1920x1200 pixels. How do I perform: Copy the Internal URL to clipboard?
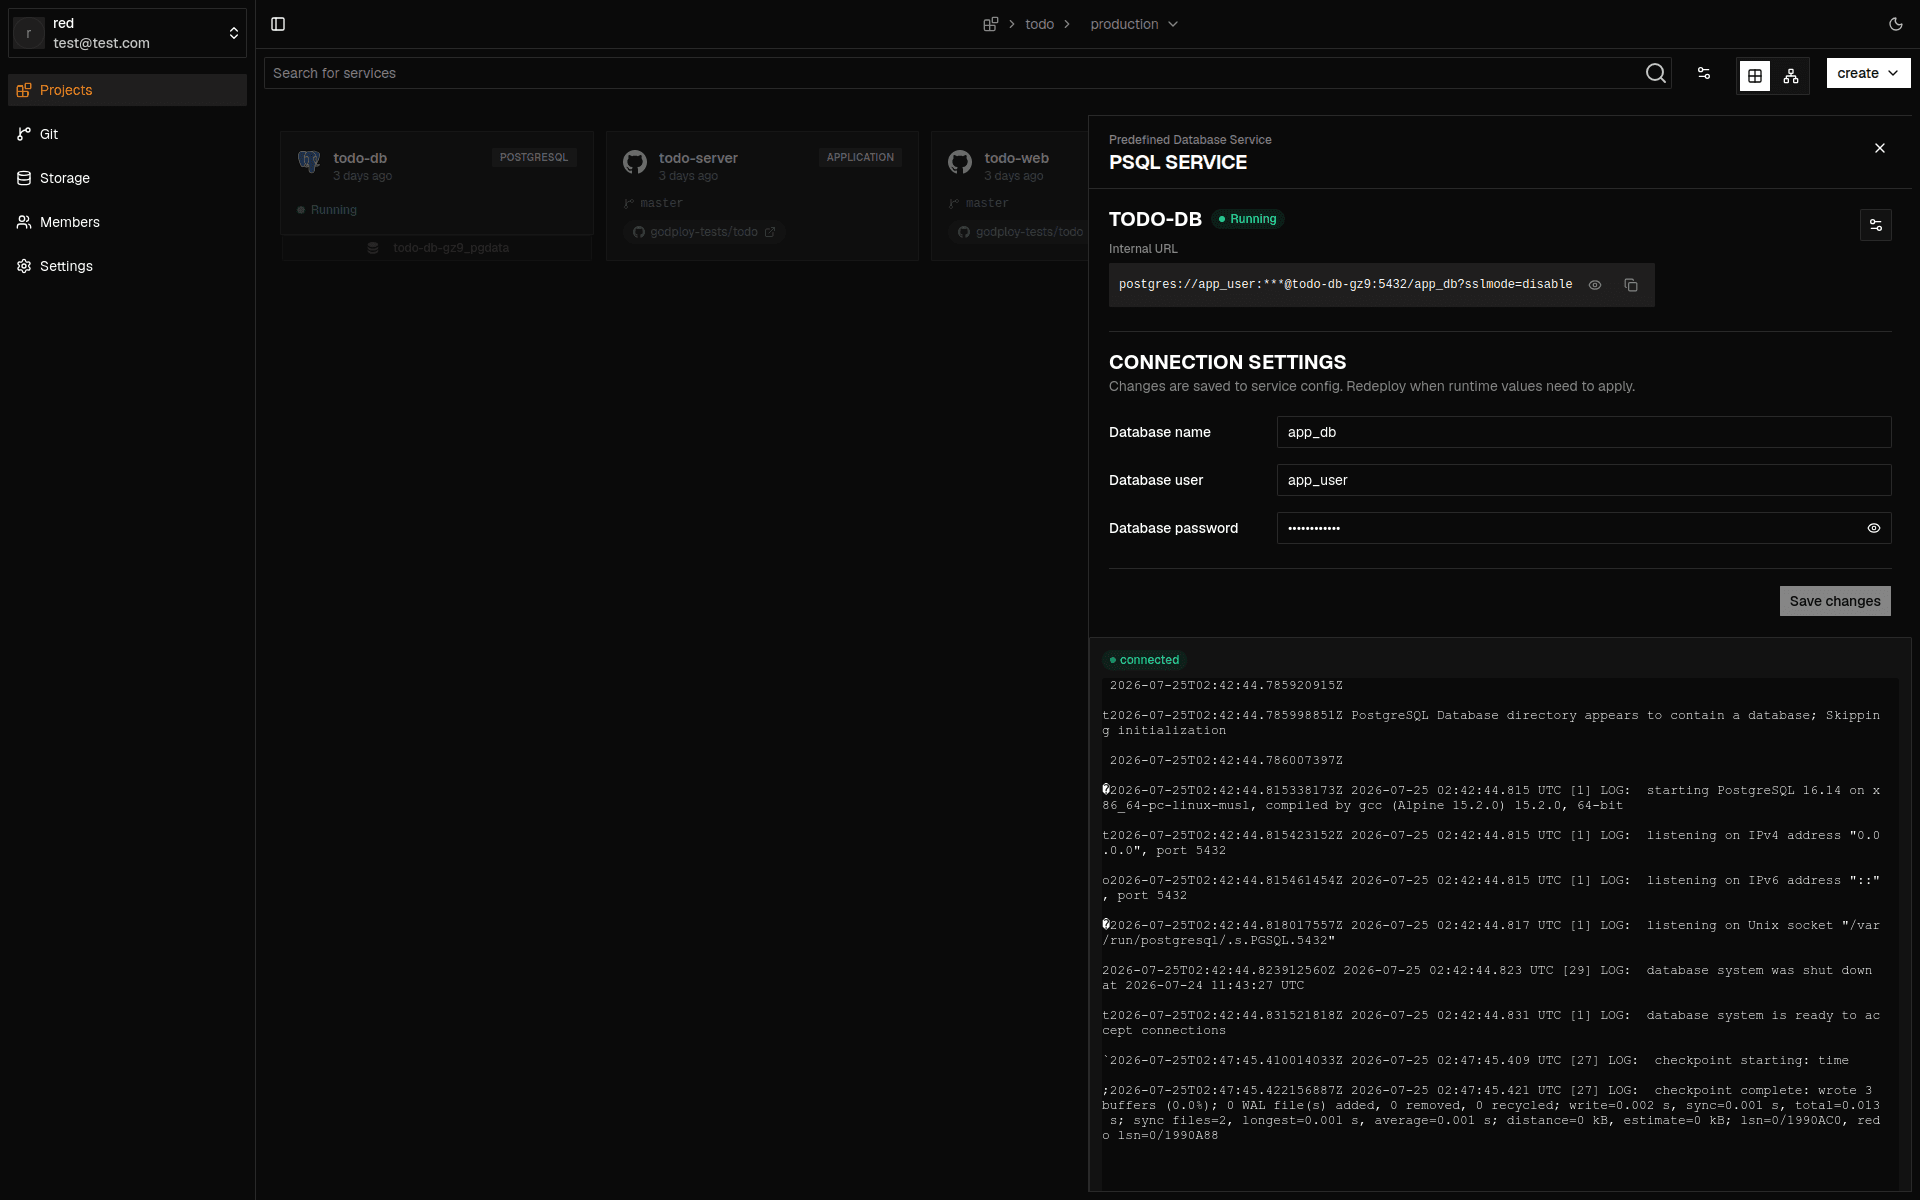(x=1631, y=285)
